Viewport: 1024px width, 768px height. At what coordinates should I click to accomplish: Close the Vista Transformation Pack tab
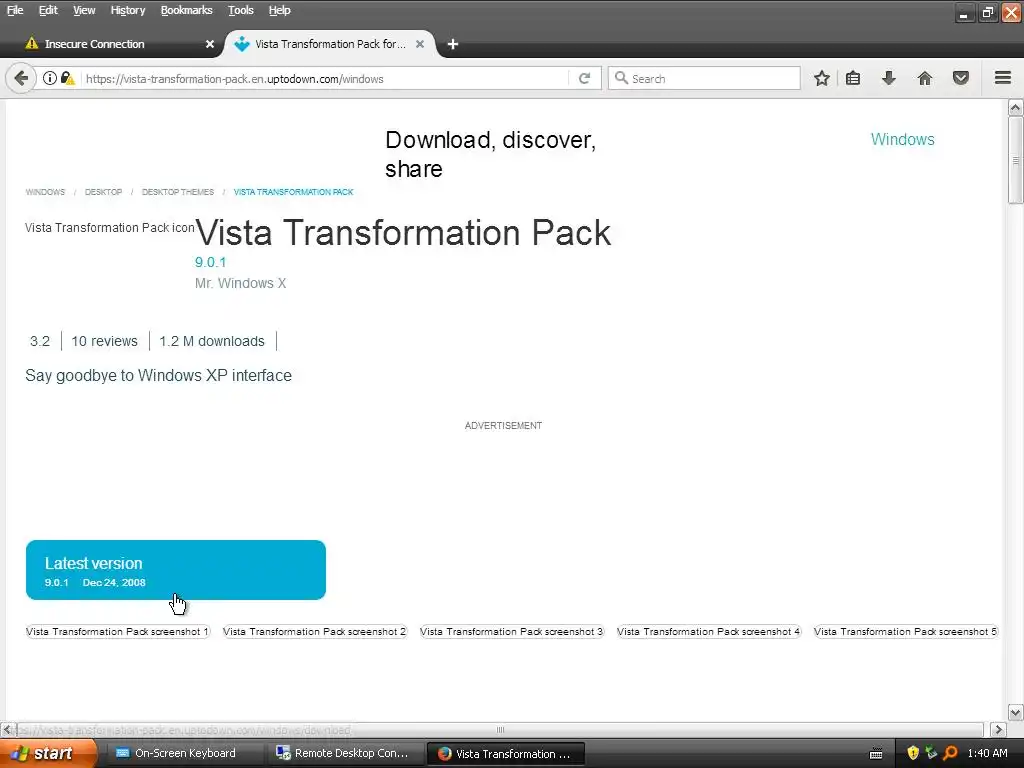(420, 44)
